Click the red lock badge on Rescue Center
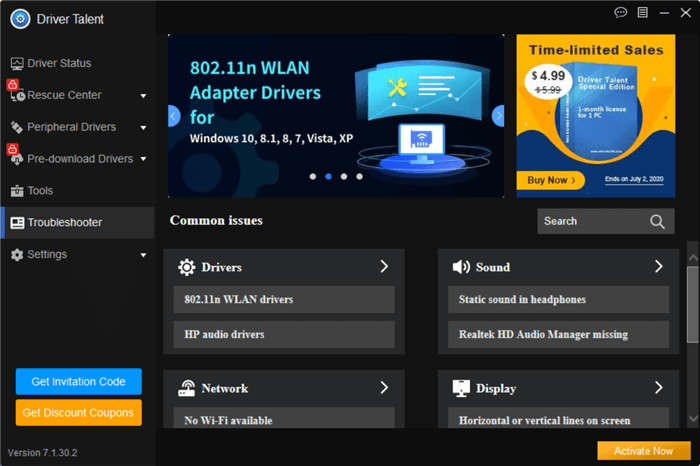Image resolution: width=700 pixels, height=466 pixels. [12, 84]
